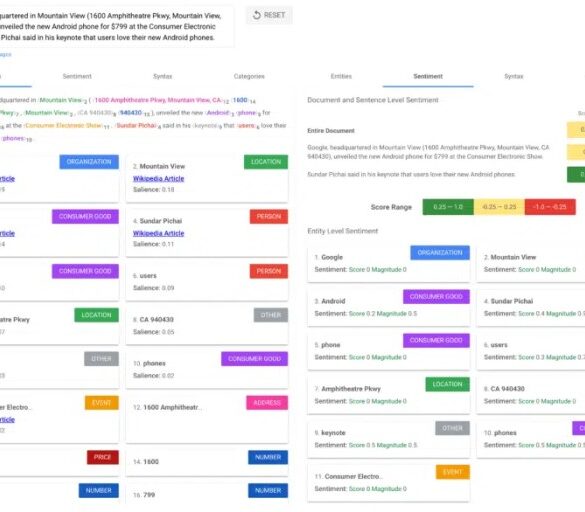Click the 'Entire Document' row label
The width and height of the screenshot is (585, 512).
(331, 131)
